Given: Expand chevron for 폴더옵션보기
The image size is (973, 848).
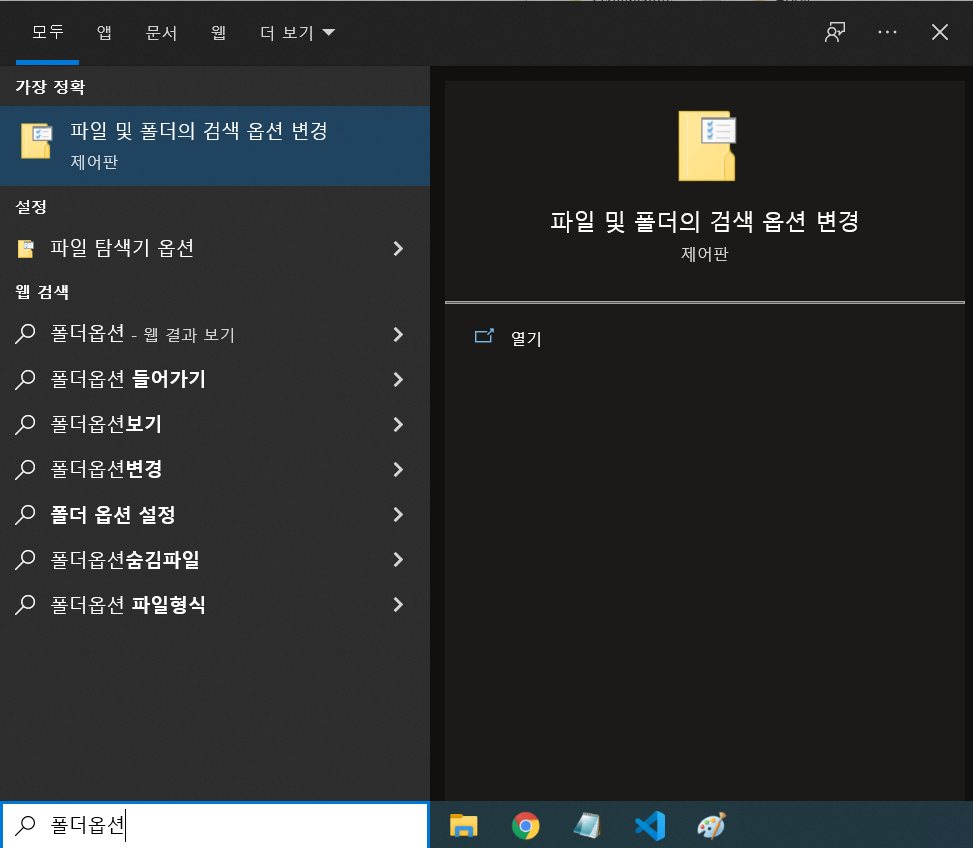Looking at the screenshot, I should [398, 424].
